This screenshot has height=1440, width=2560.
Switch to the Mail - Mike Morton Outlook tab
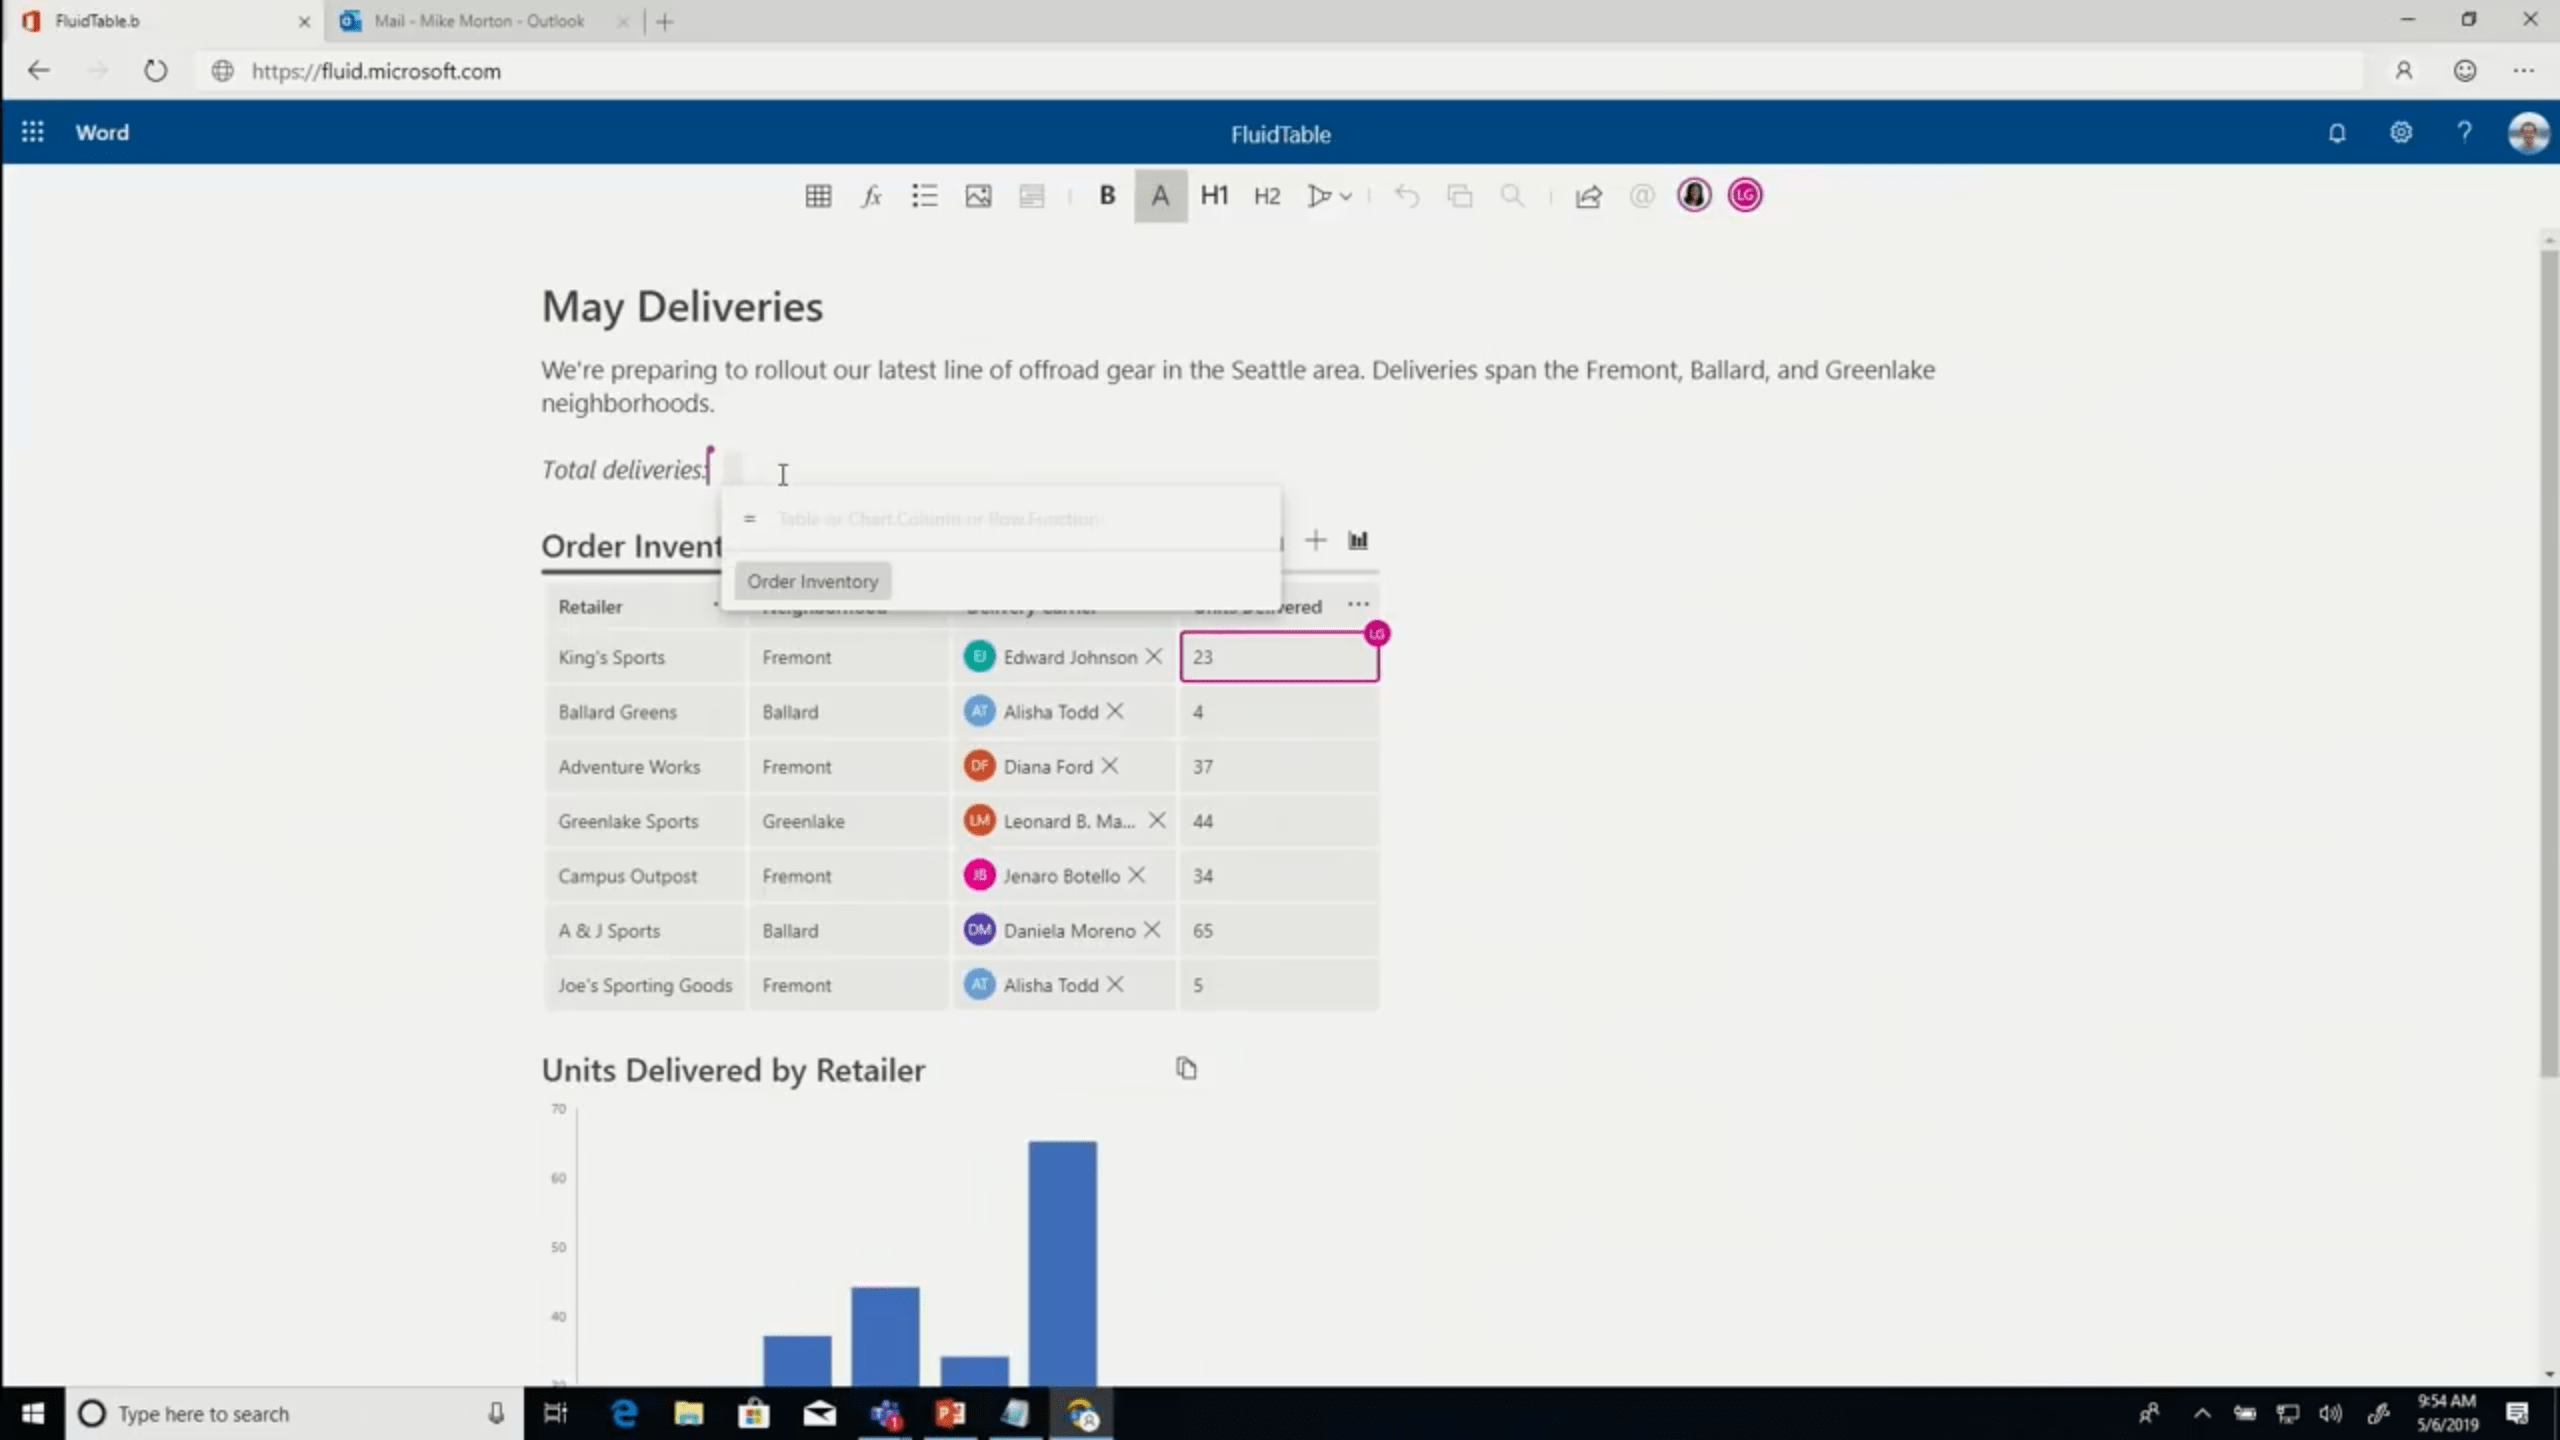(x=480, y=21)
